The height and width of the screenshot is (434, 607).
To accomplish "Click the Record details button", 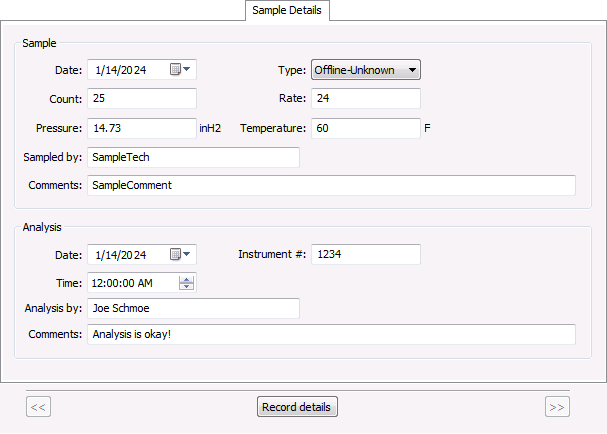I will (297, 407).
